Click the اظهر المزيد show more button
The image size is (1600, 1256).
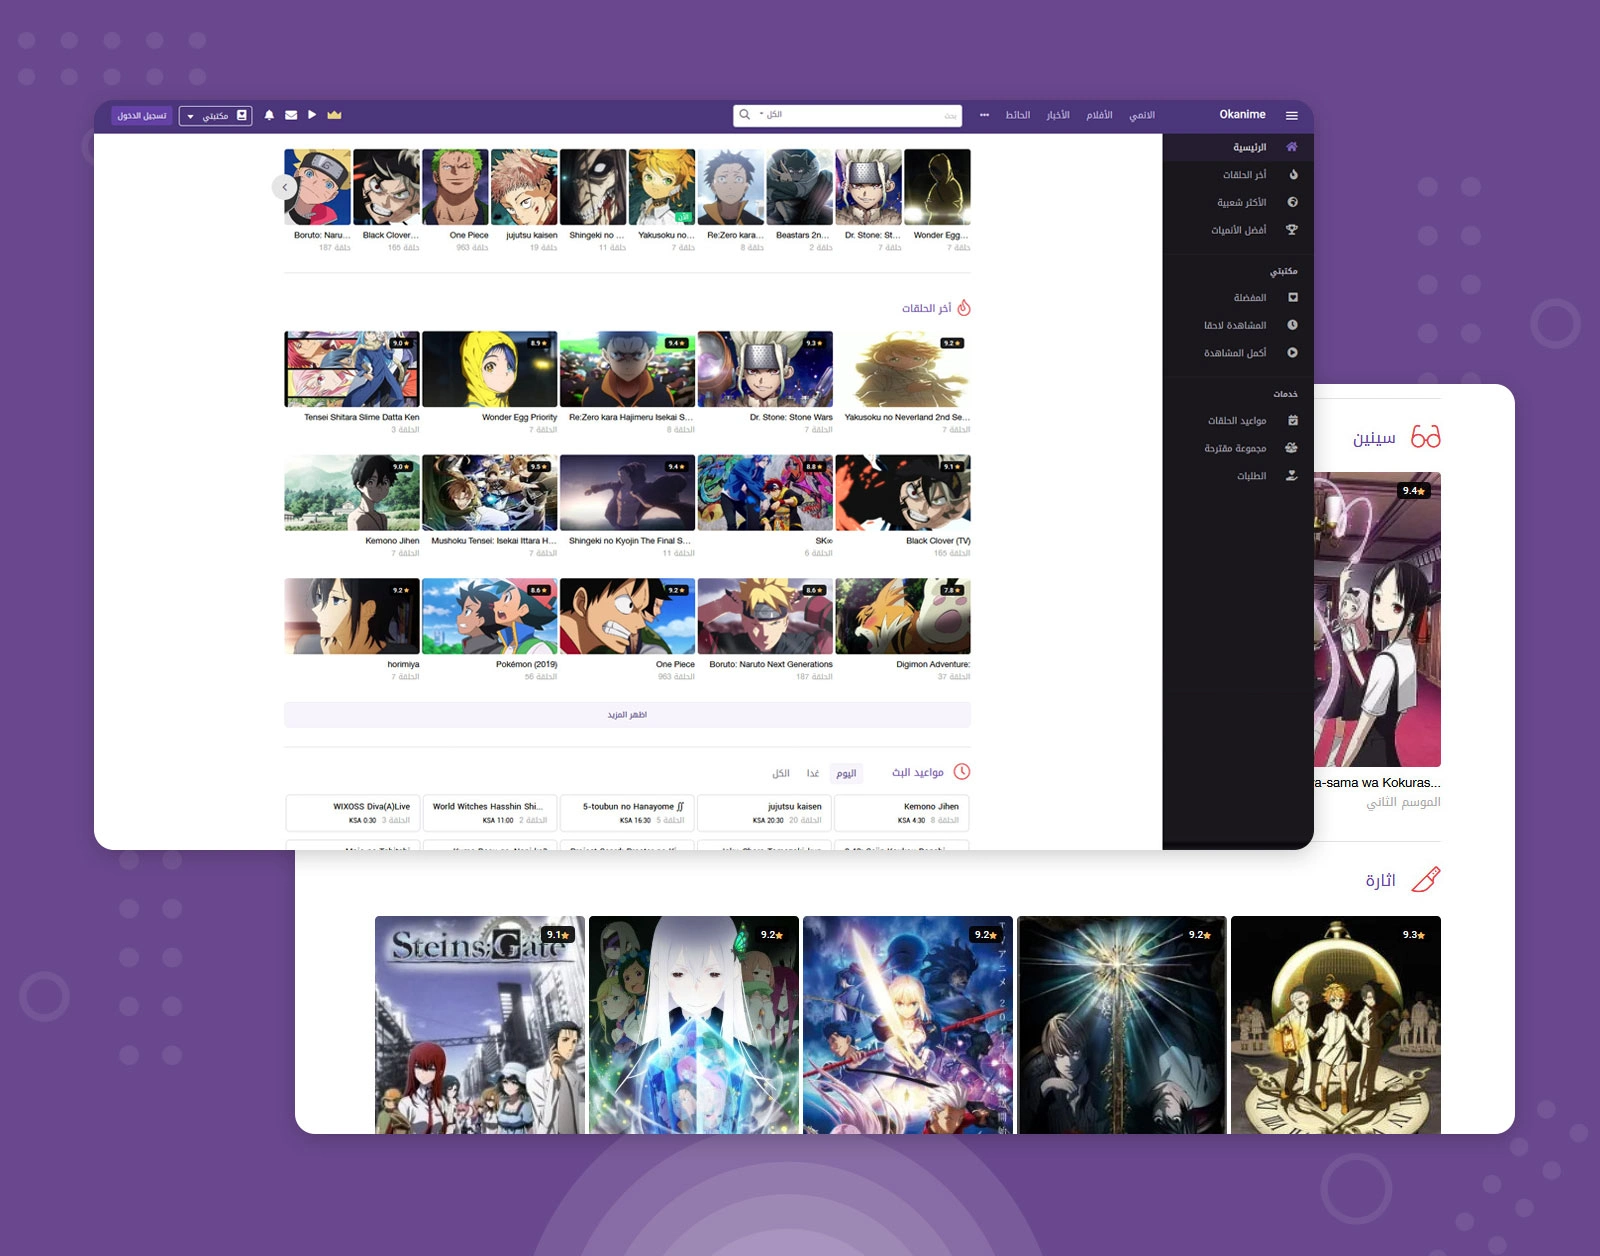(x=627, y=715)
